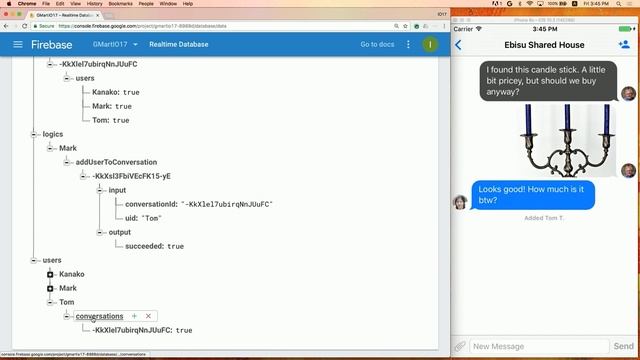Open the View menu
This screenshot has height=360, width=640.
coord(76,4)
